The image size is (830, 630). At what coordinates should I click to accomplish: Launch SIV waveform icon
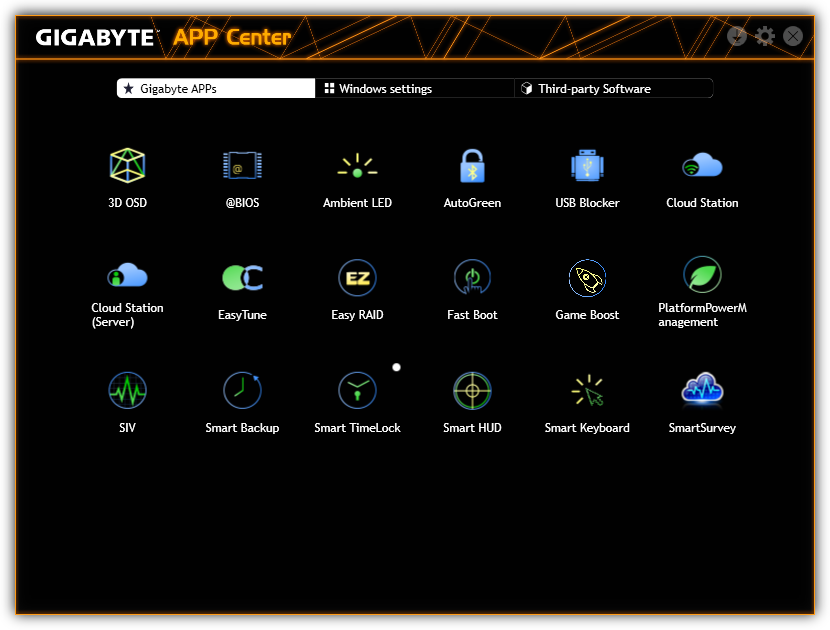127,391
